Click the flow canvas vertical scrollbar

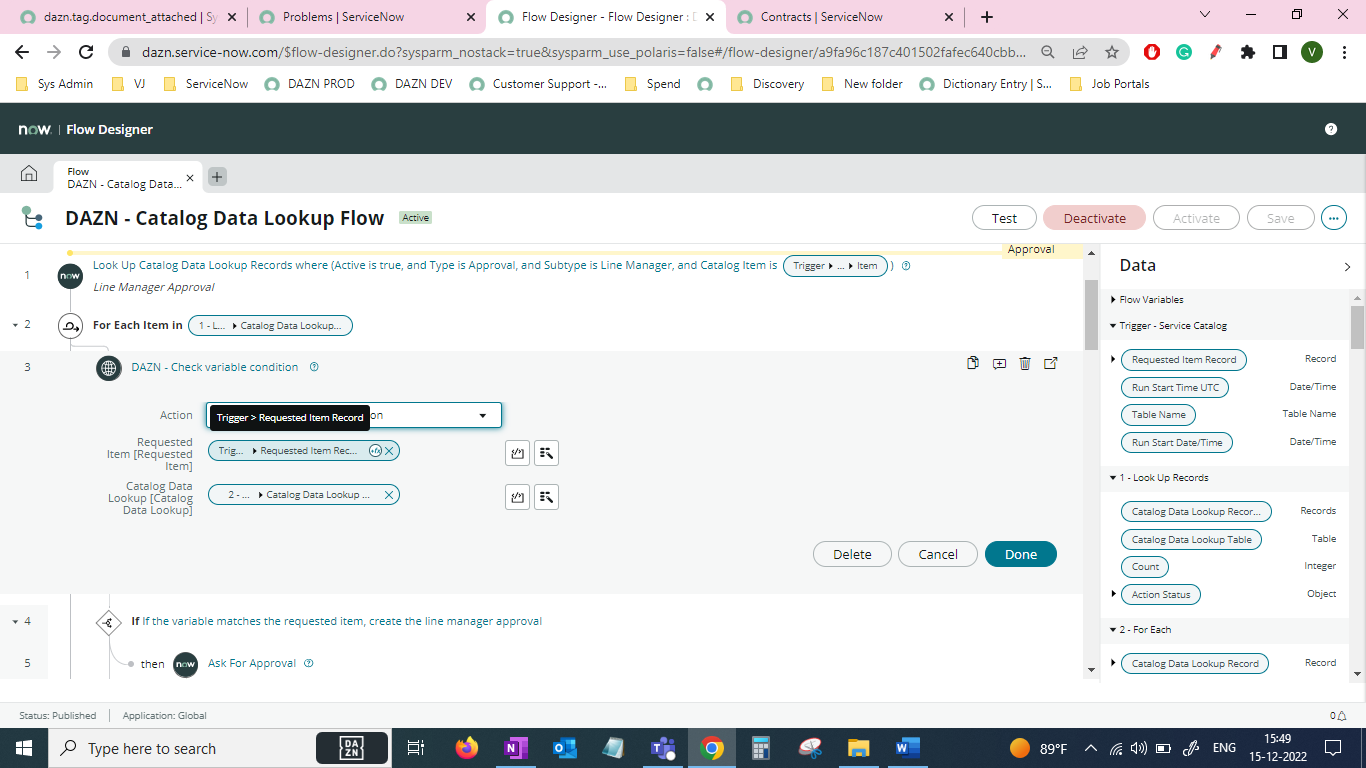tap(1091, 314)
